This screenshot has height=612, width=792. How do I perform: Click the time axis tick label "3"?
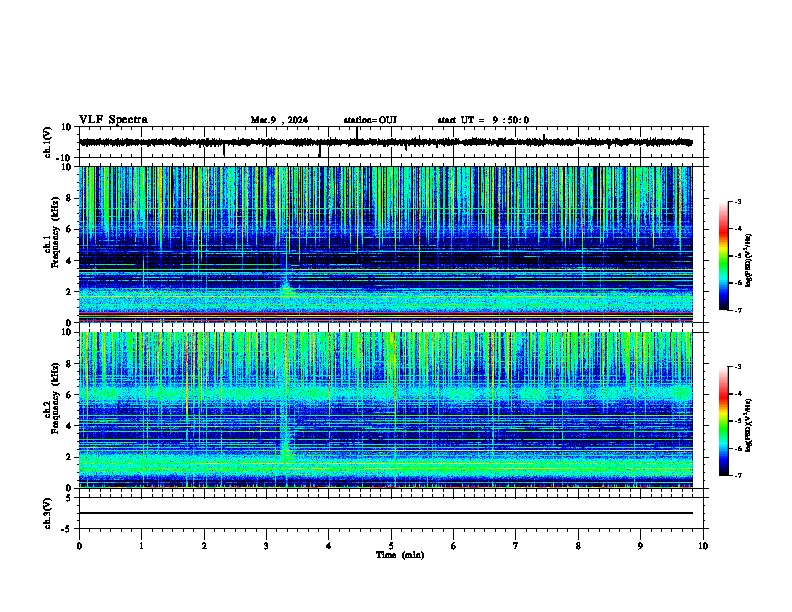click(266, 546)
